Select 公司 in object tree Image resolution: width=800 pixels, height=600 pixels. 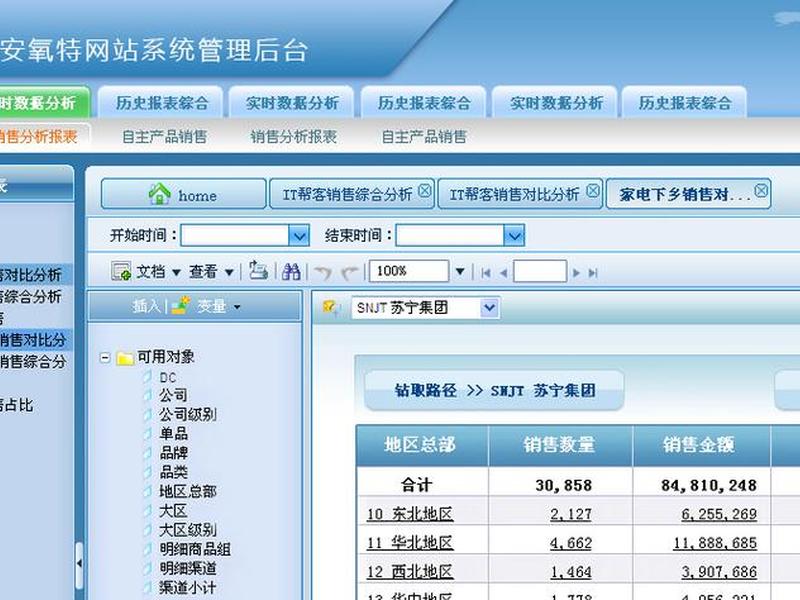[x=173, y=395]
